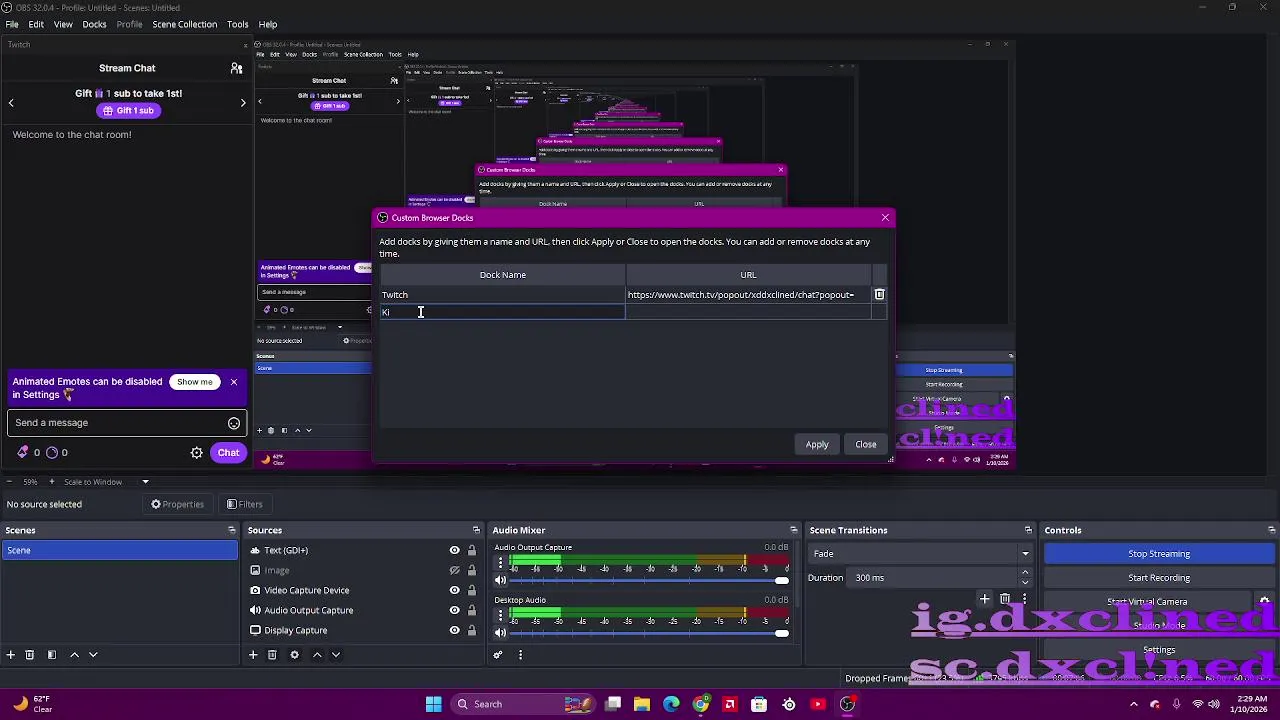Remove selected source with trash icon
This screenshot has height=720, width=1280.
[272, 654]
